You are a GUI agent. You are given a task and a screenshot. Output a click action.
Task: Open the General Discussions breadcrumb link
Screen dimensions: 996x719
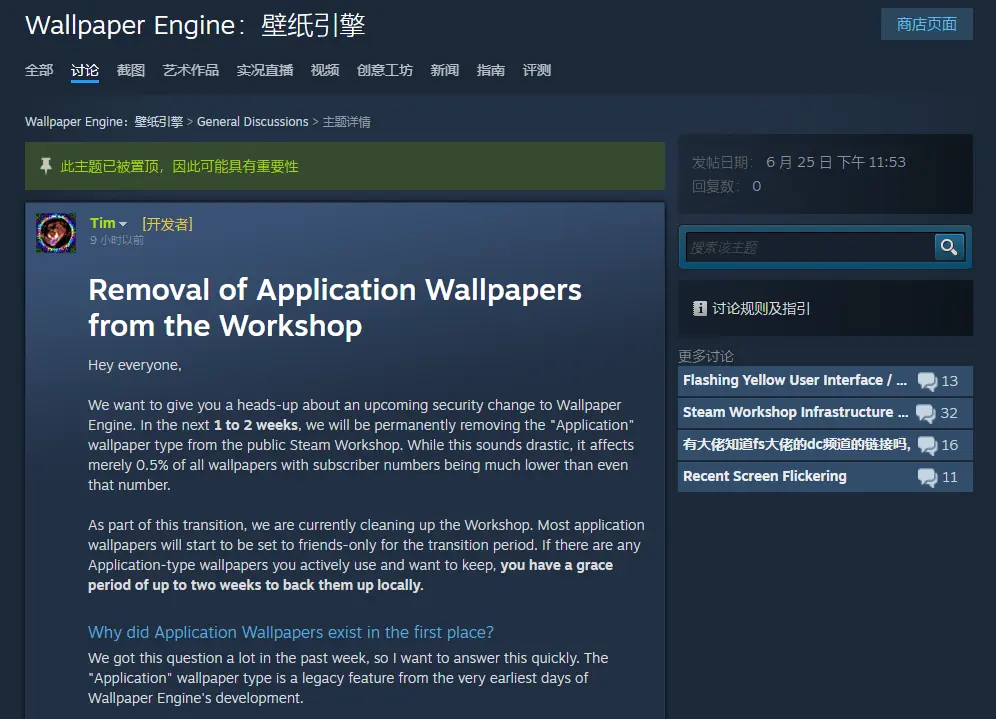[252, 121]
